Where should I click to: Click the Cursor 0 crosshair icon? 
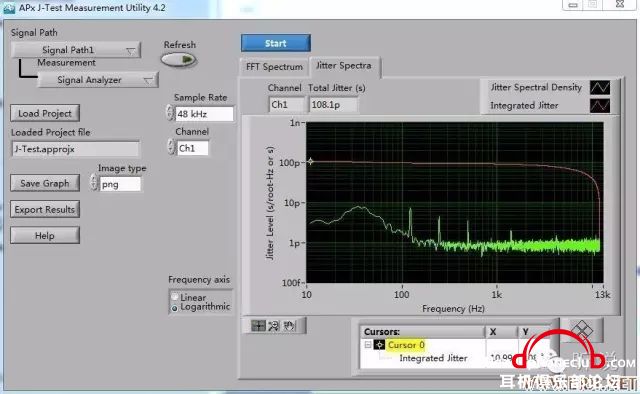click(379, 345)
